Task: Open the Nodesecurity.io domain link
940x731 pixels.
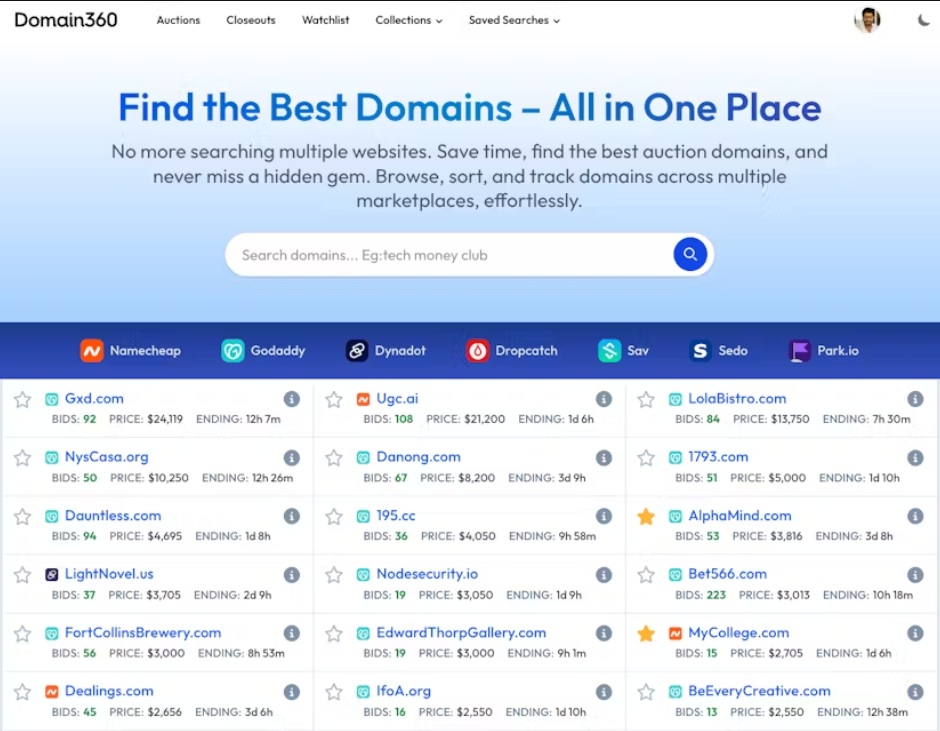Action: tap(427, 574)
